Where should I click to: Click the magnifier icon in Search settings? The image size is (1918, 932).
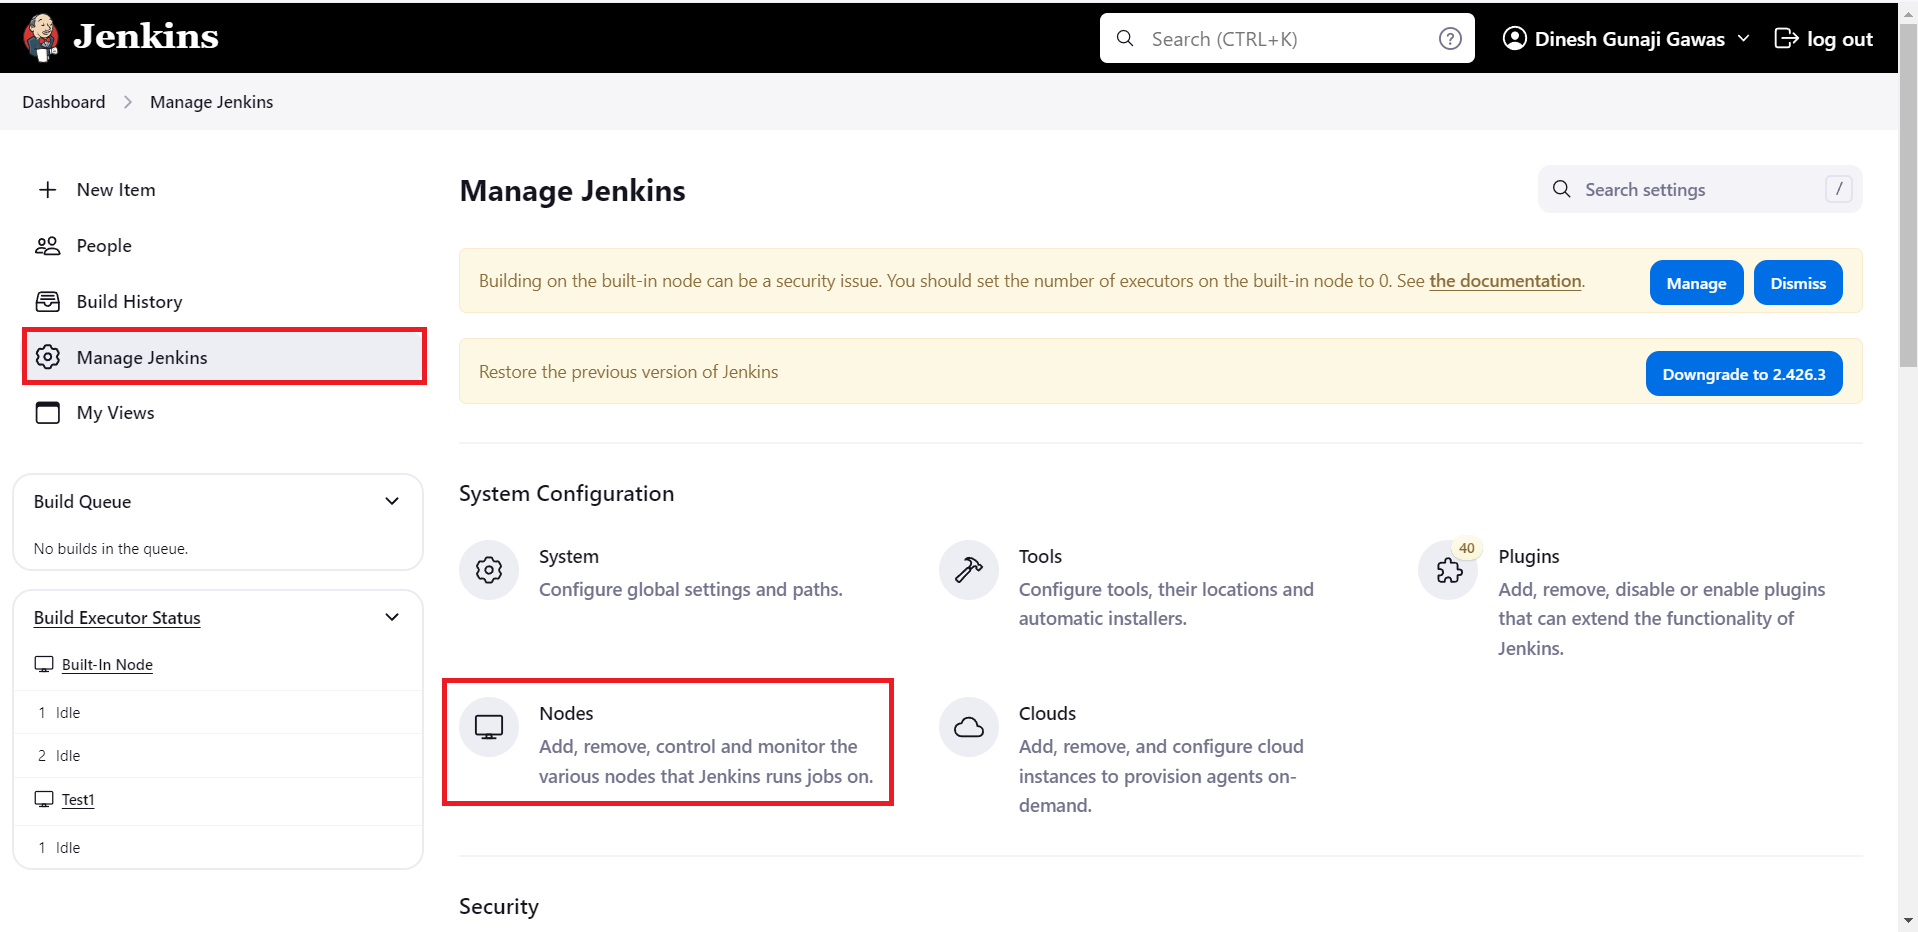[1561, 189]
